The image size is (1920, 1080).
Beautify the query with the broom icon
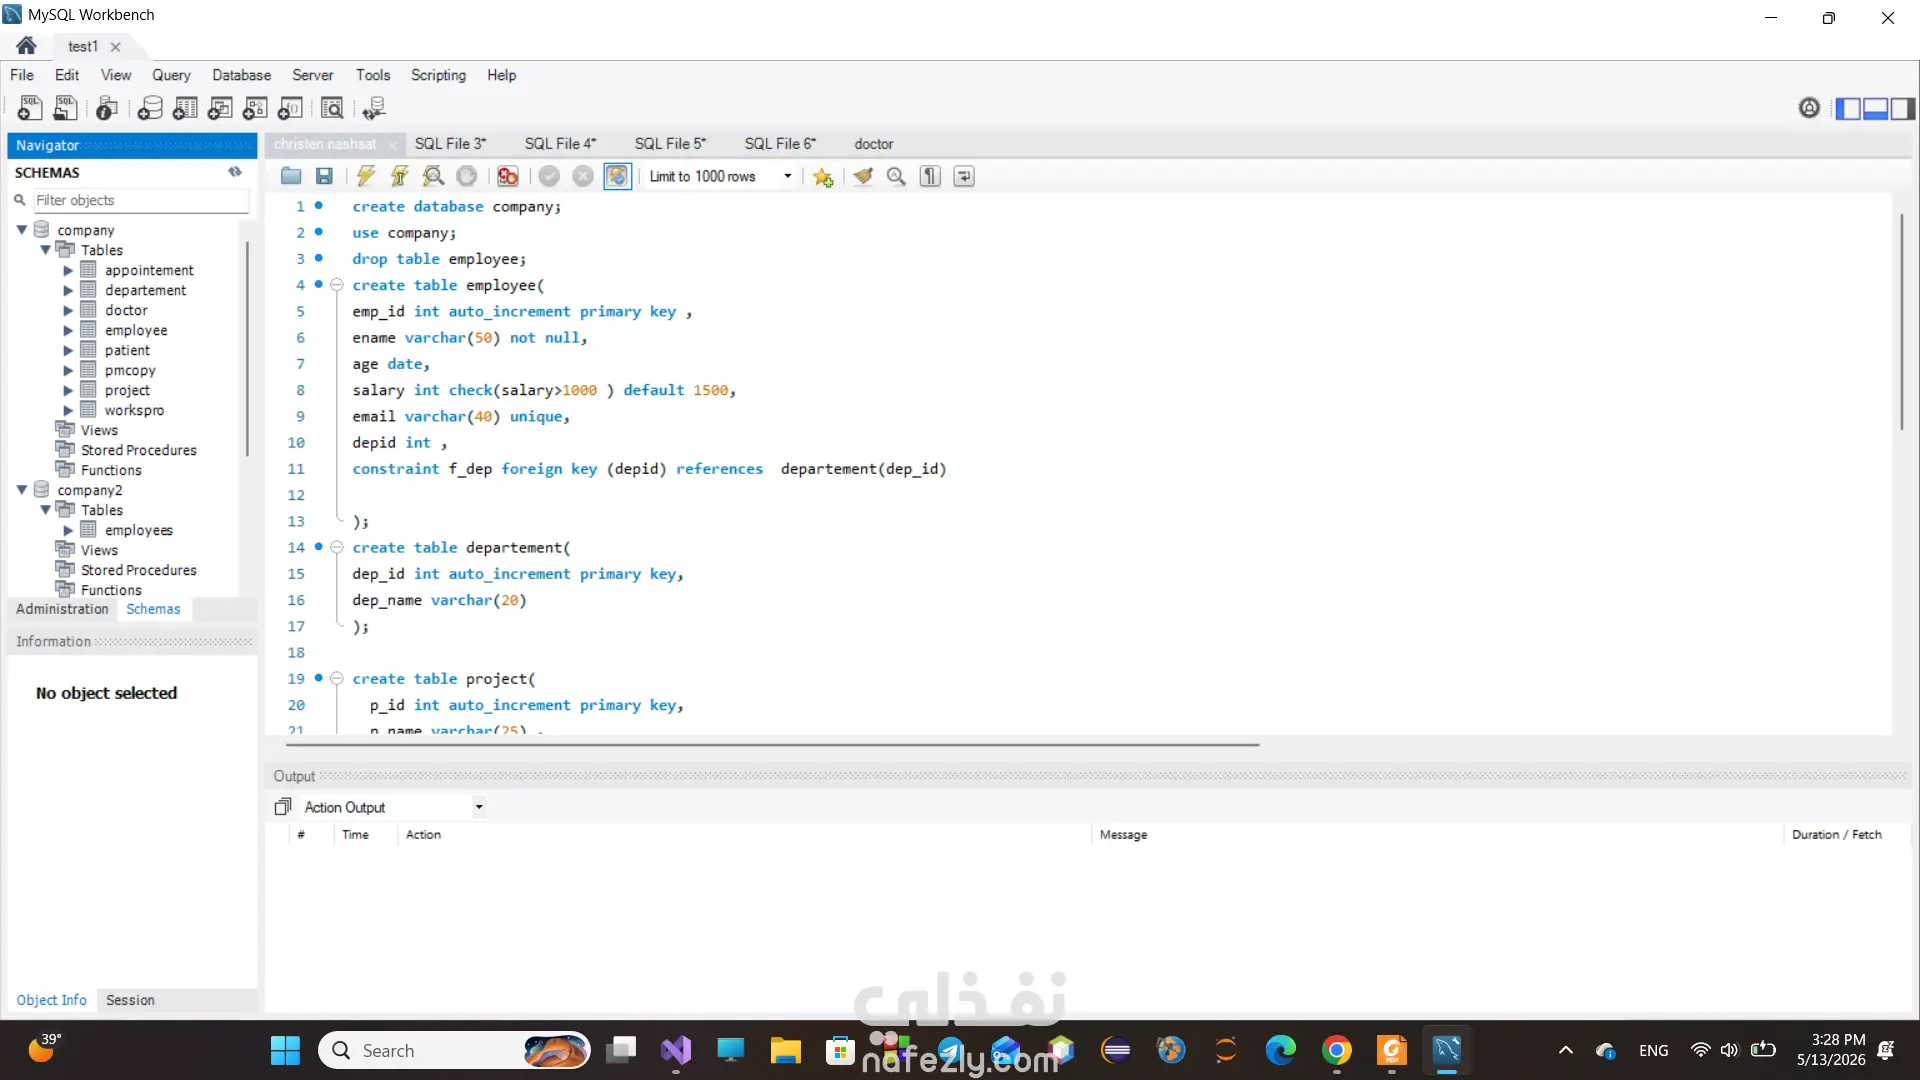point(863,177)
